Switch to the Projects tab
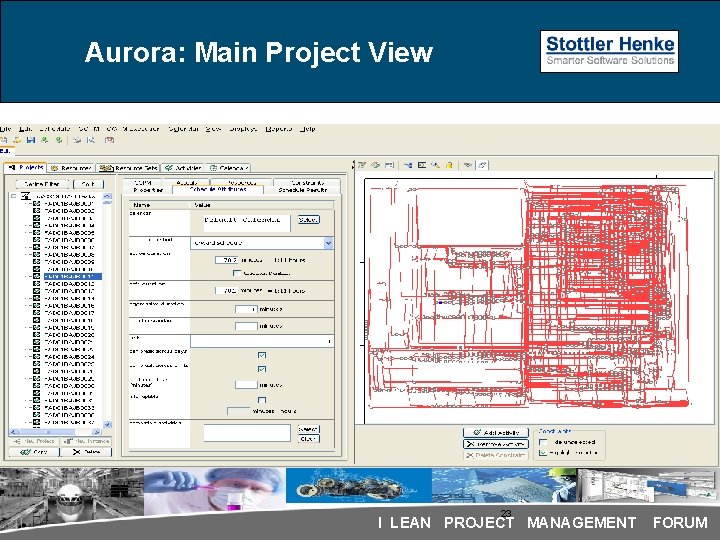This screenshot has height=540, width=720. pos(25,168)
